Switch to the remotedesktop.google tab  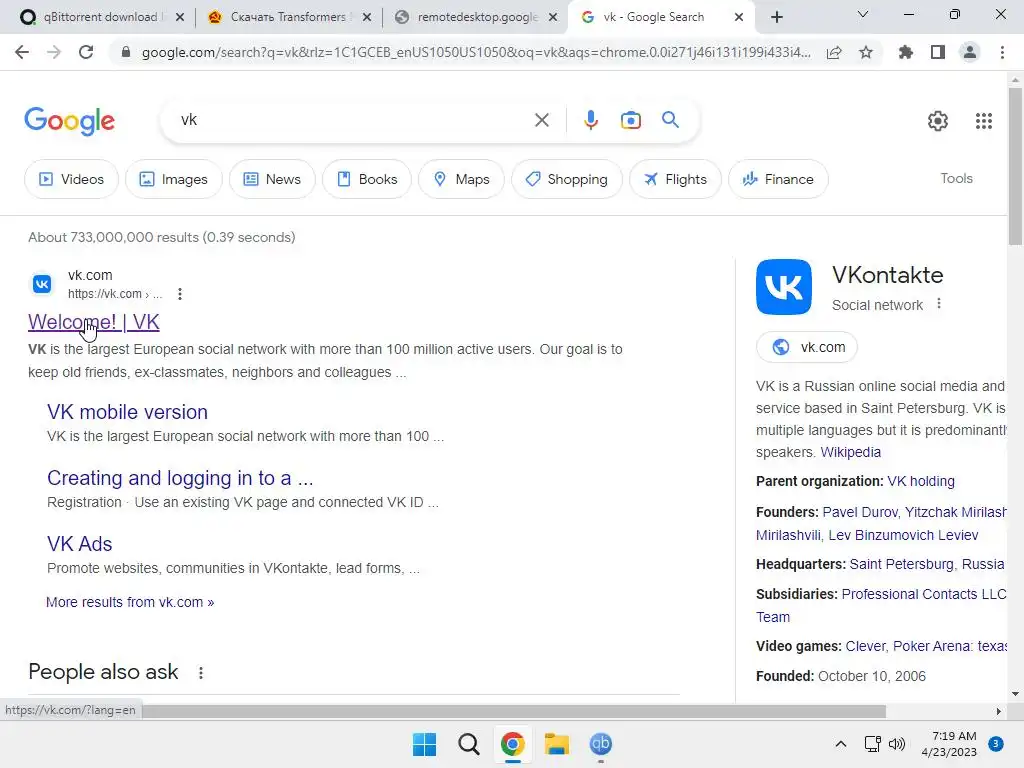[477, 17]
